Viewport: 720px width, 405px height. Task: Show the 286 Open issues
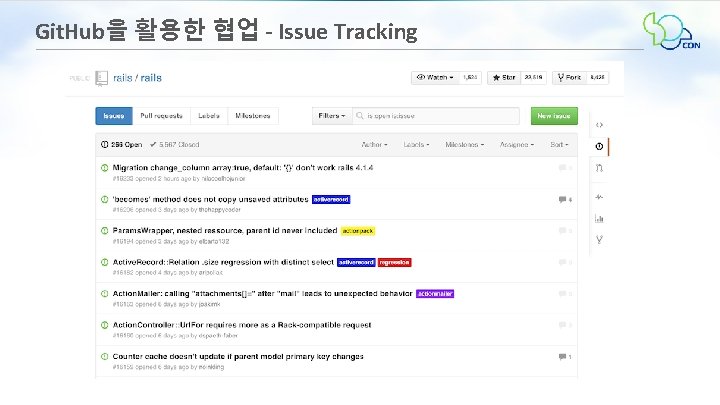(x=122, y=145)
